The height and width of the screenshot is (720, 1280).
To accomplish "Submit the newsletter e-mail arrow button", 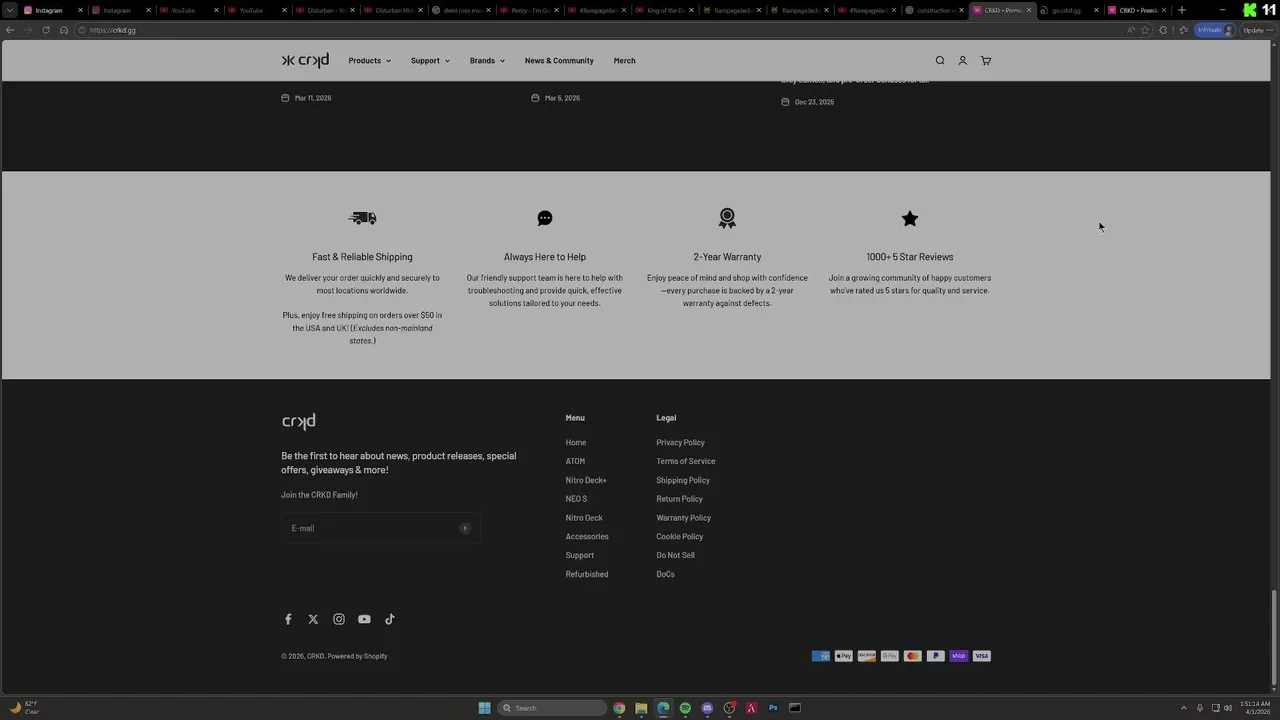I will coord(465,528).
